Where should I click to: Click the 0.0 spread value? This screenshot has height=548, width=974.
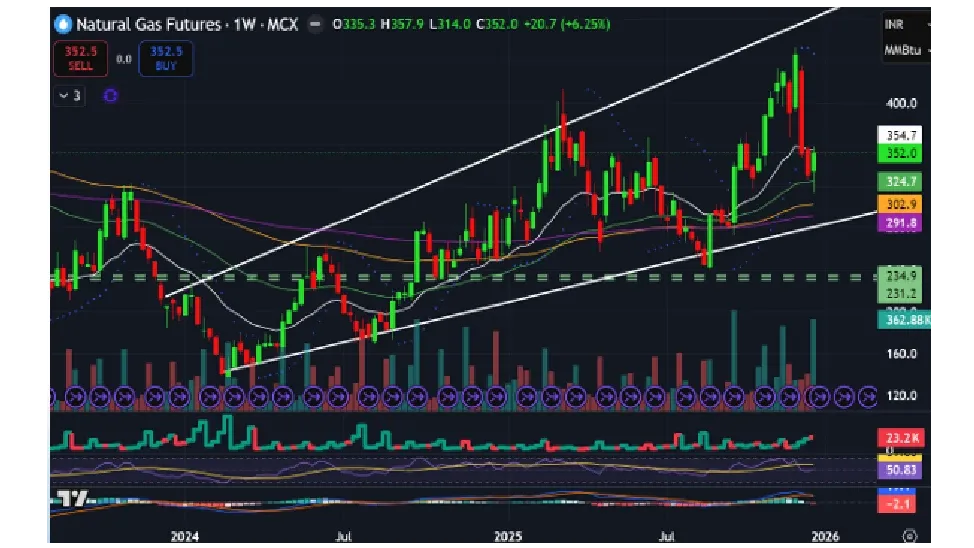pyautogui.click(x=124, y=59)
